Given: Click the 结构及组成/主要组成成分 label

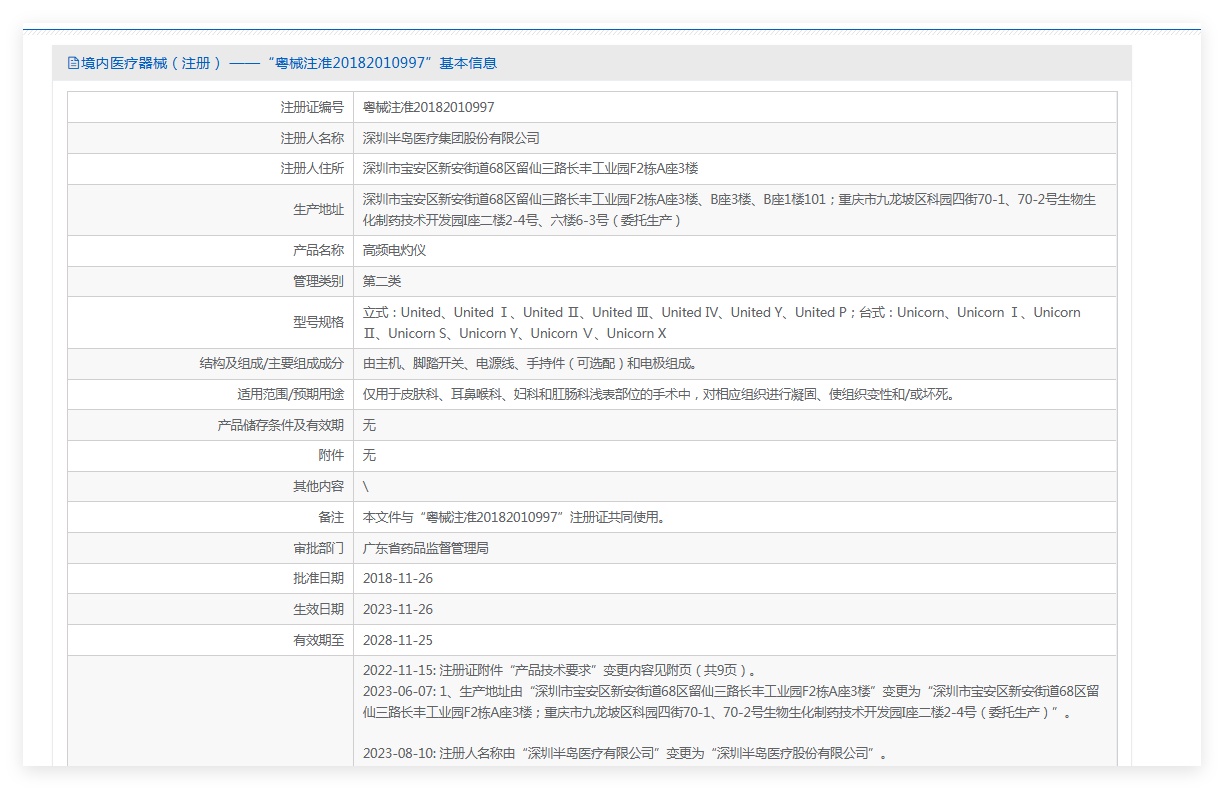Looking at the screenshot, I should (271, 363).
